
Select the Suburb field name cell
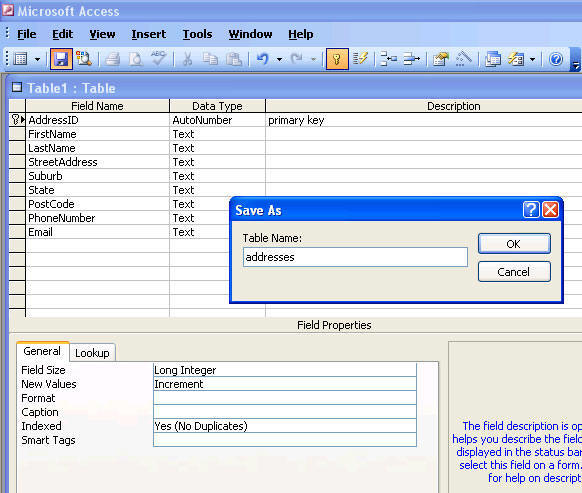pyautogui.click(x=97, y=176)
